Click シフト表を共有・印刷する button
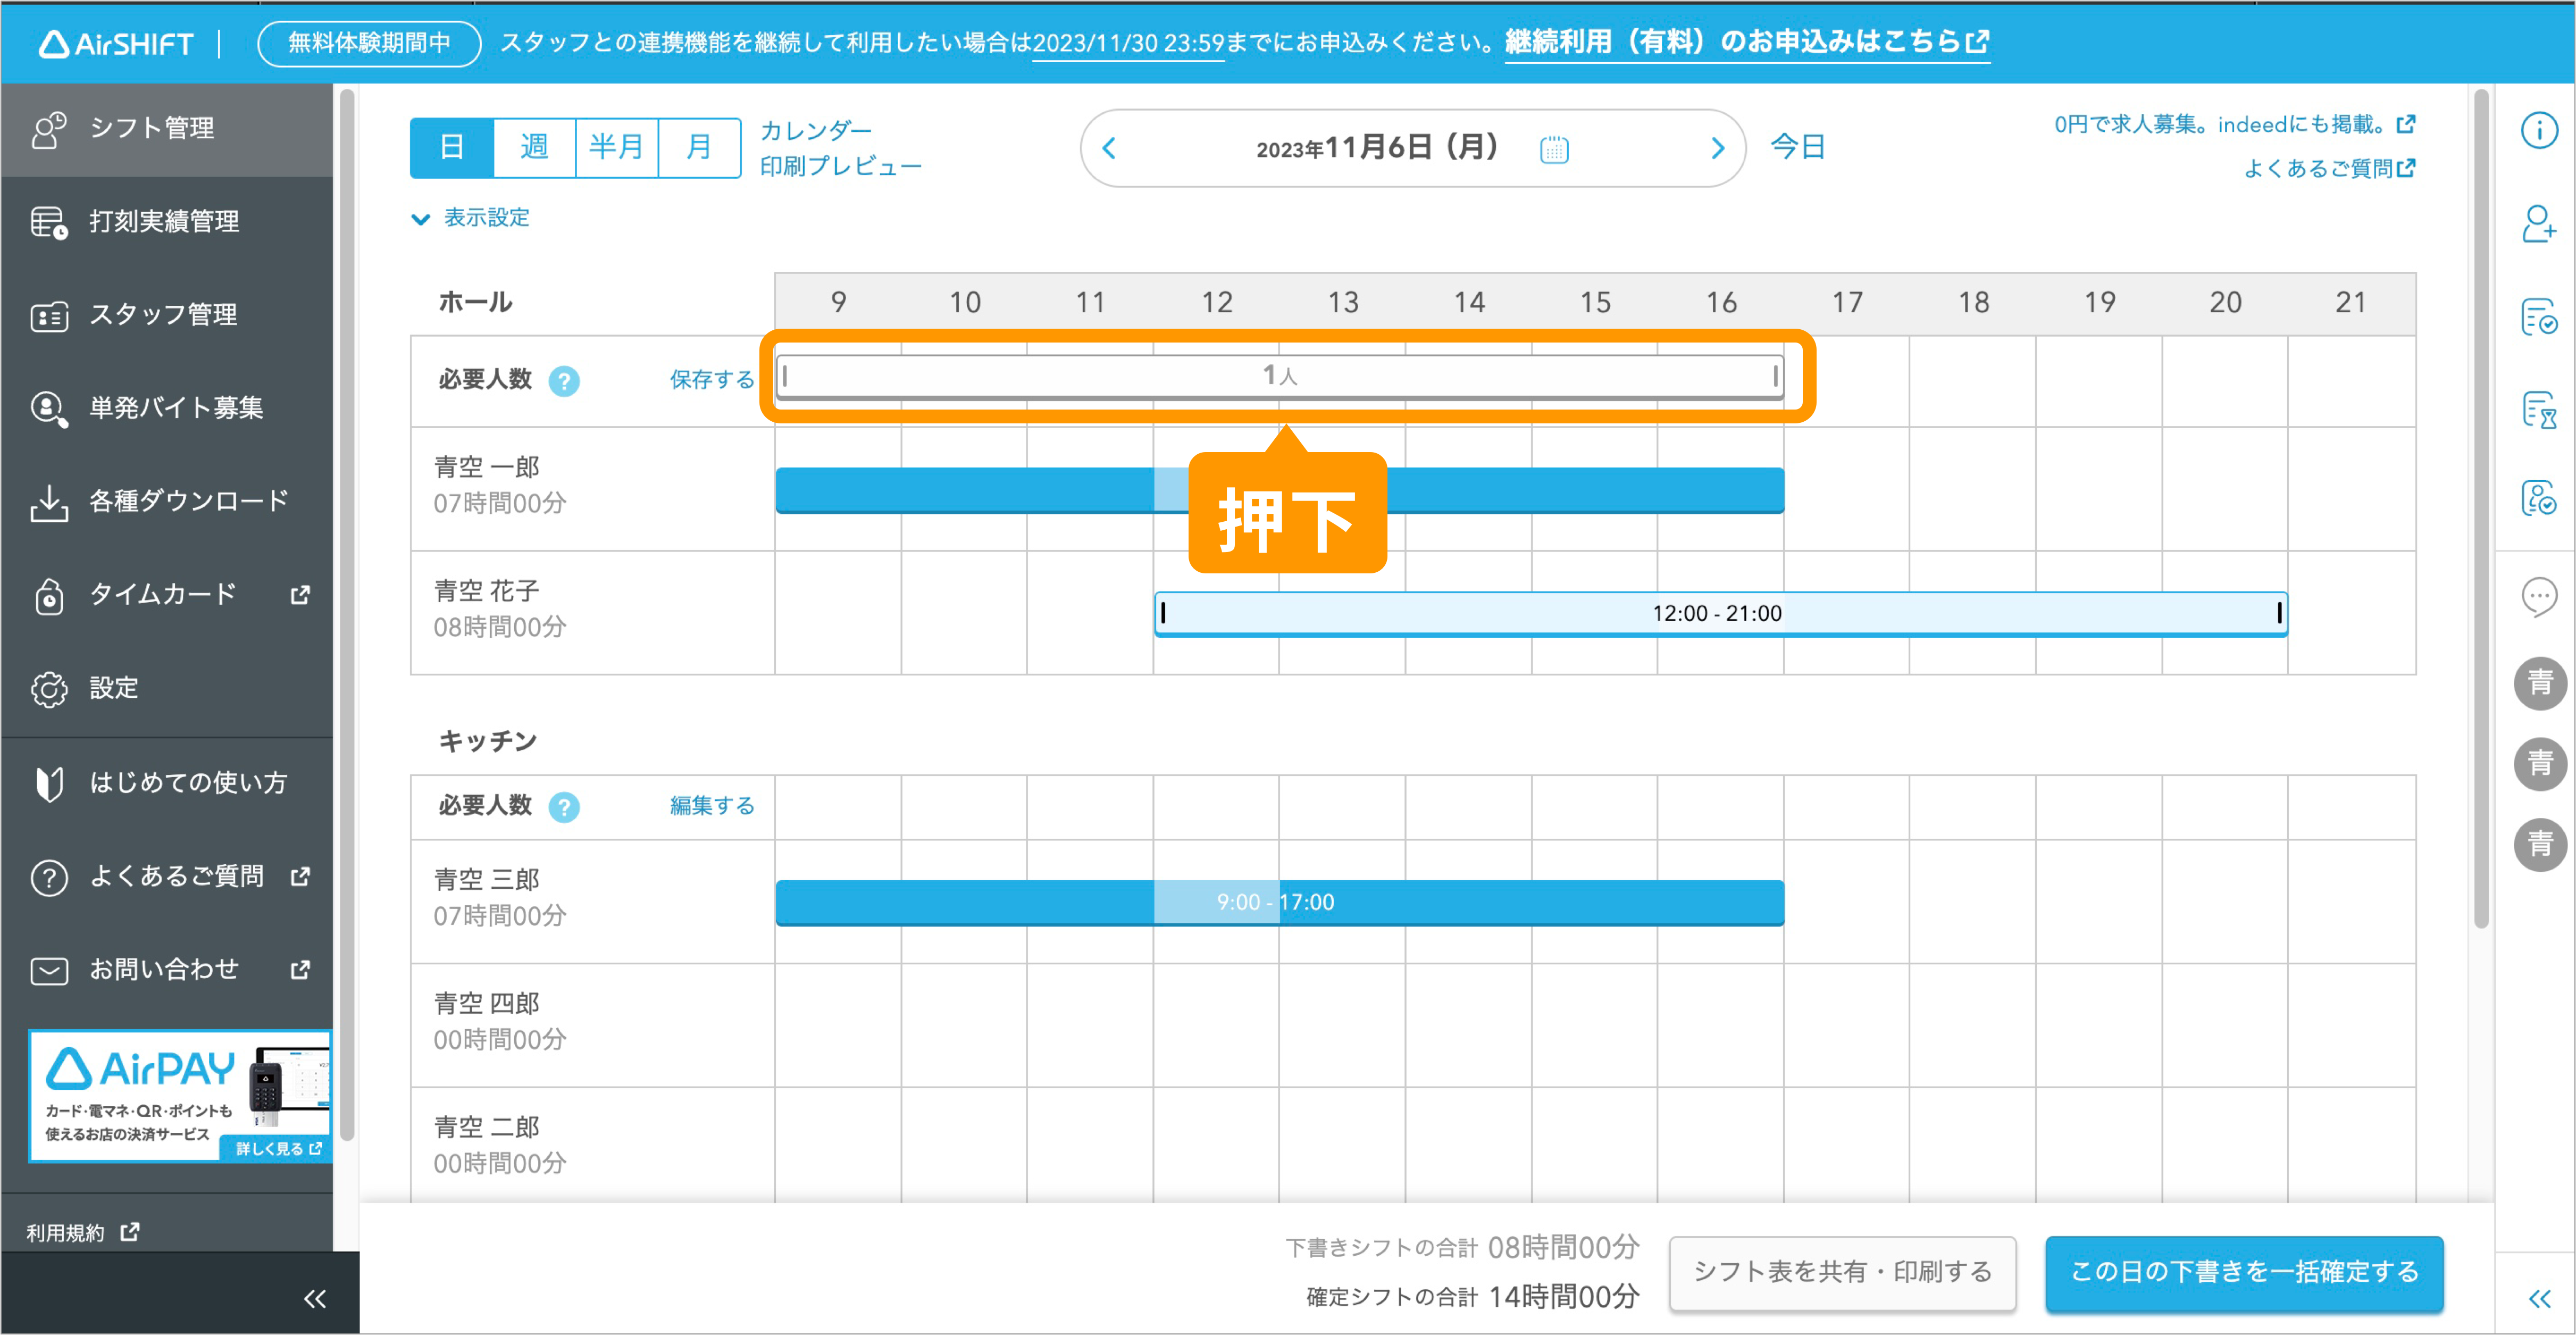 [x=1842, y=1272]
